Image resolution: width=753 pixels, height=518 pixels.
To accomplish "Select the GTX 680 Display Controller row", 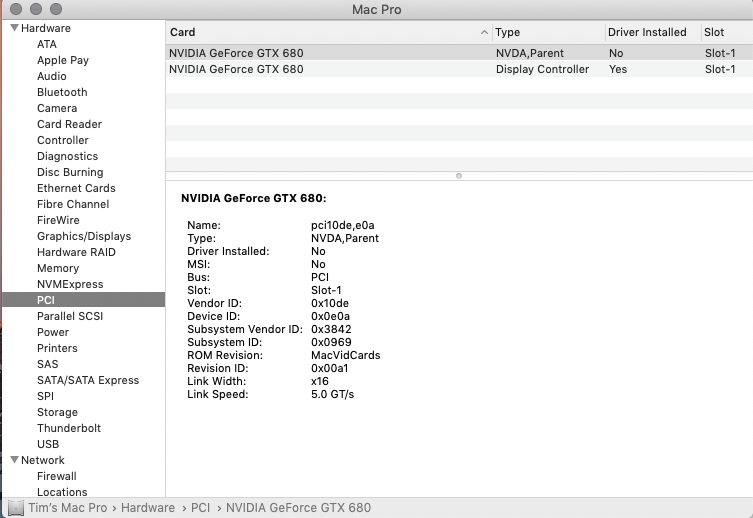I will pos(459,69).
